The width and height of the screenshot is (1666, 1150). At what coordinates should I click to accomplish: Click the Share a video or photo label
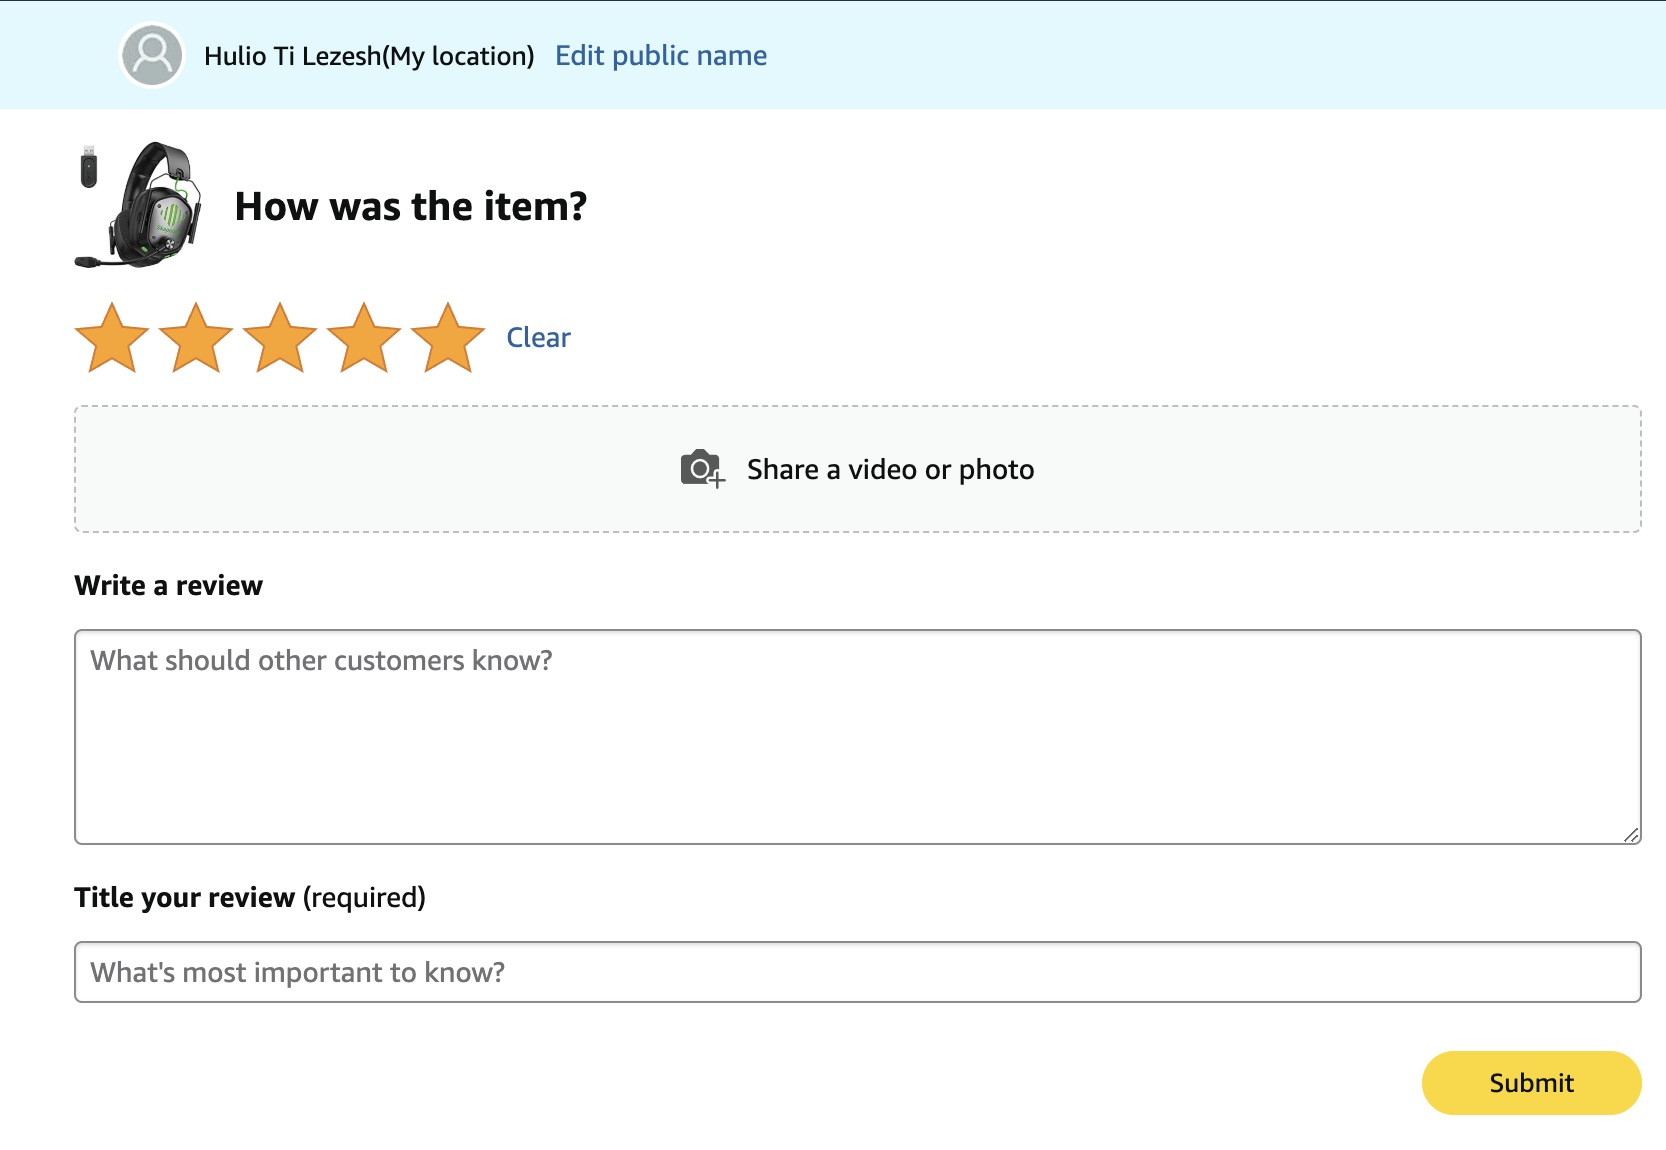point(890,469)
